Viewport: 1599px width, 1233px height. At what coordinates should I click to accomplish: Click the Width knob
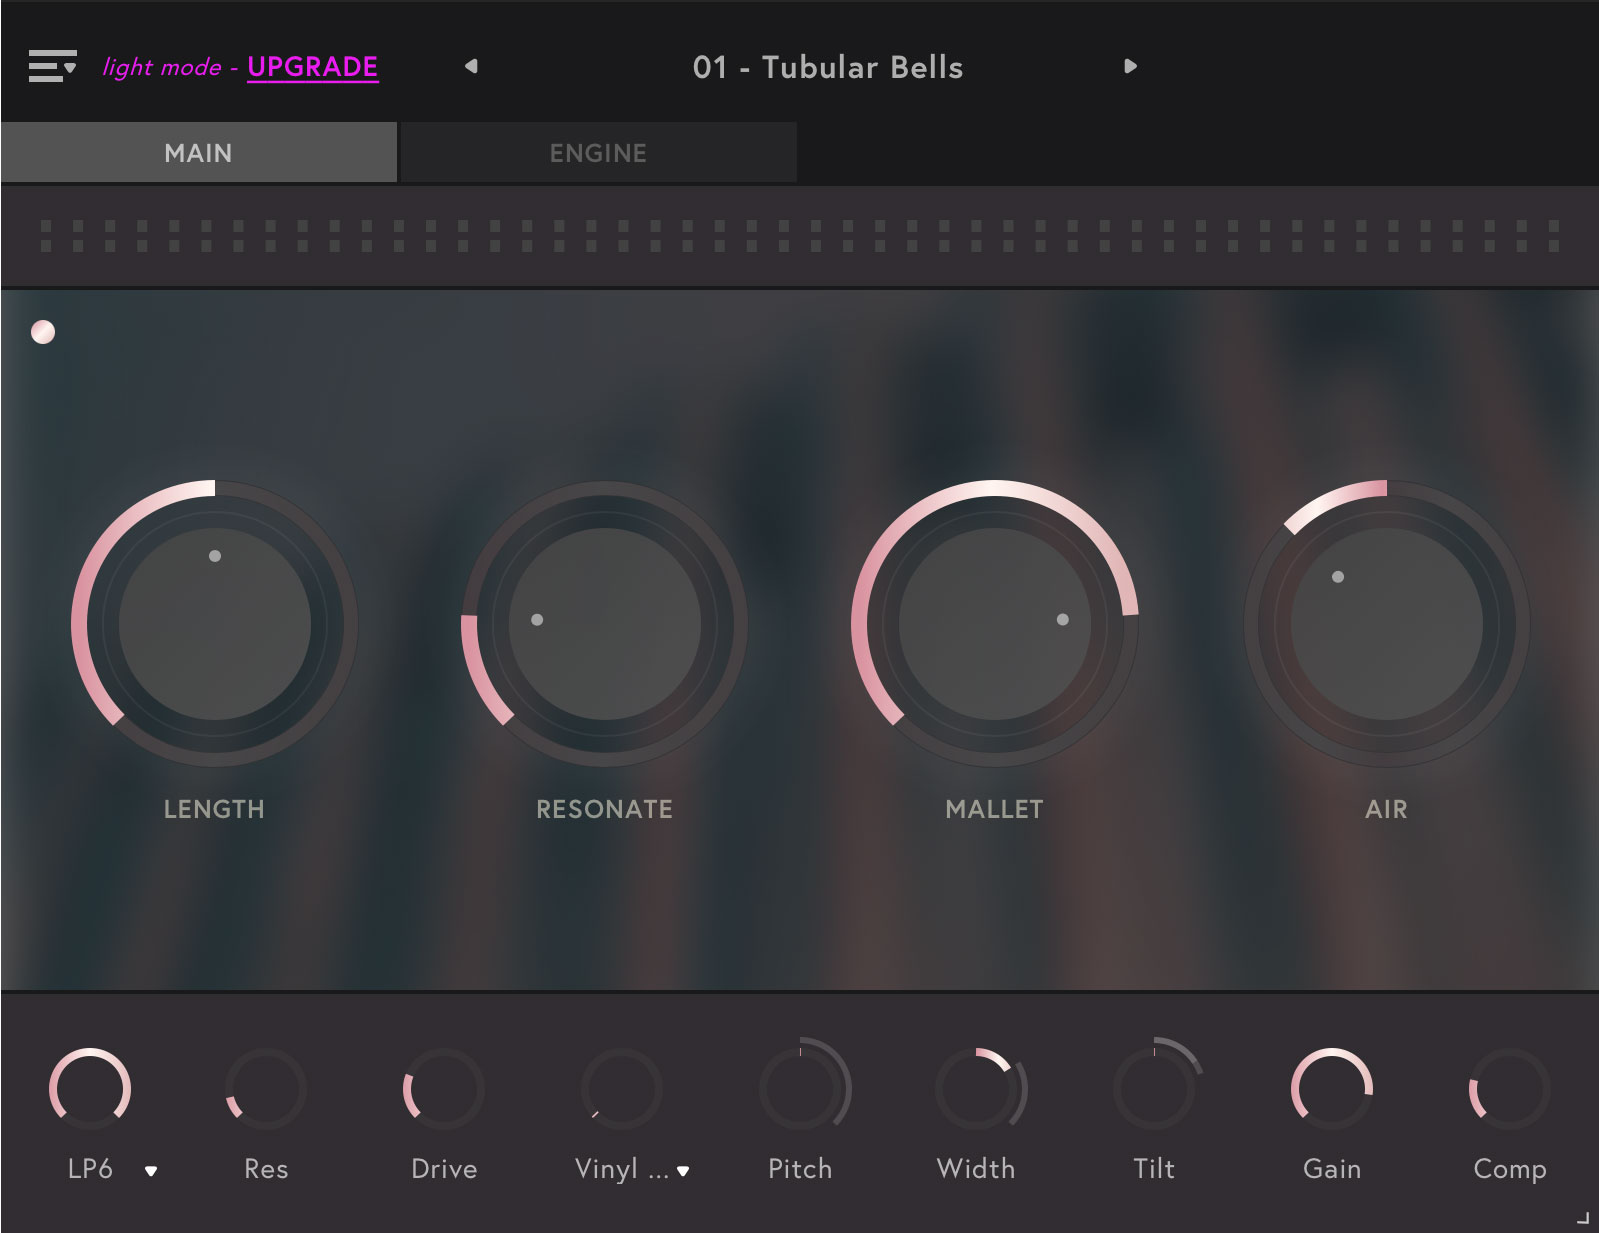pyautogui.click(x=977, y=1089)
